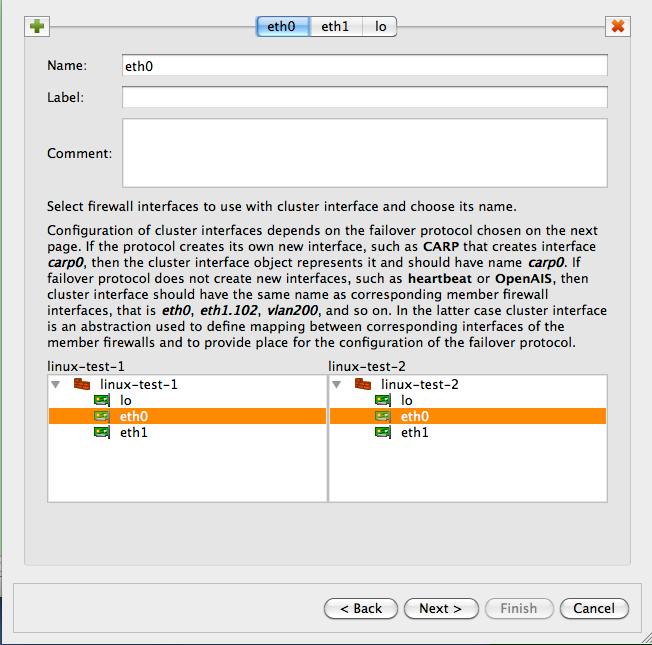The image size is (652, 645).
Task: Collapse the linux-test-2 tree node
Action: [337, 385]
